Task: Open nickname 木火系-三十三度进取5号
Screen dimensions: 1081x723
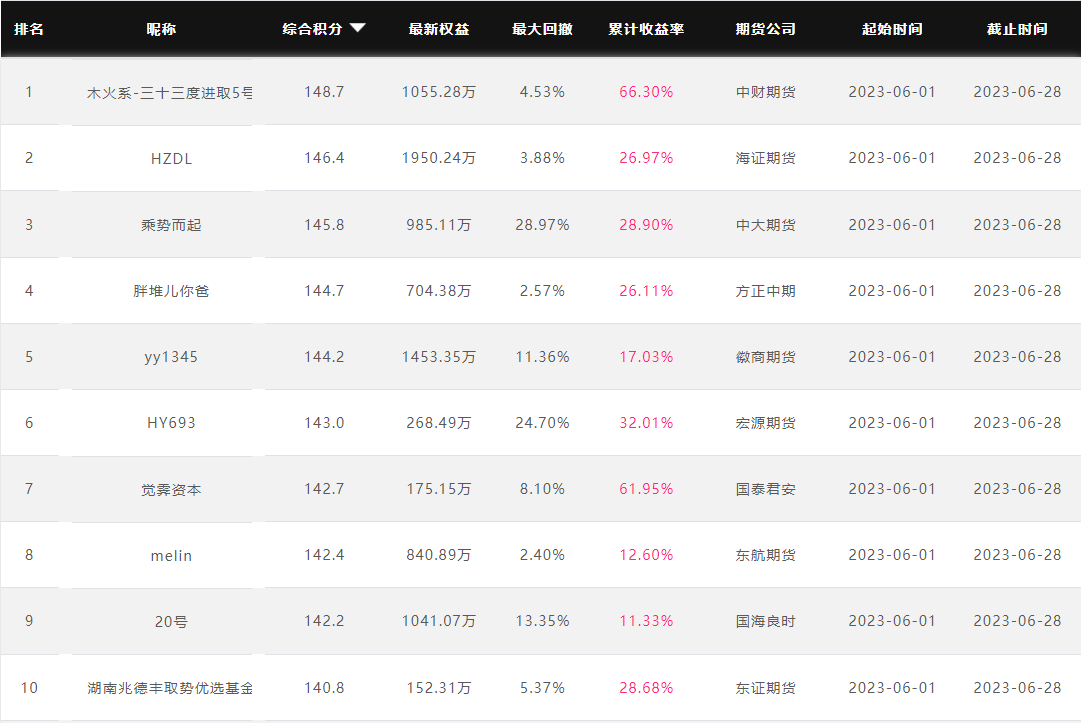Action: 170,92
